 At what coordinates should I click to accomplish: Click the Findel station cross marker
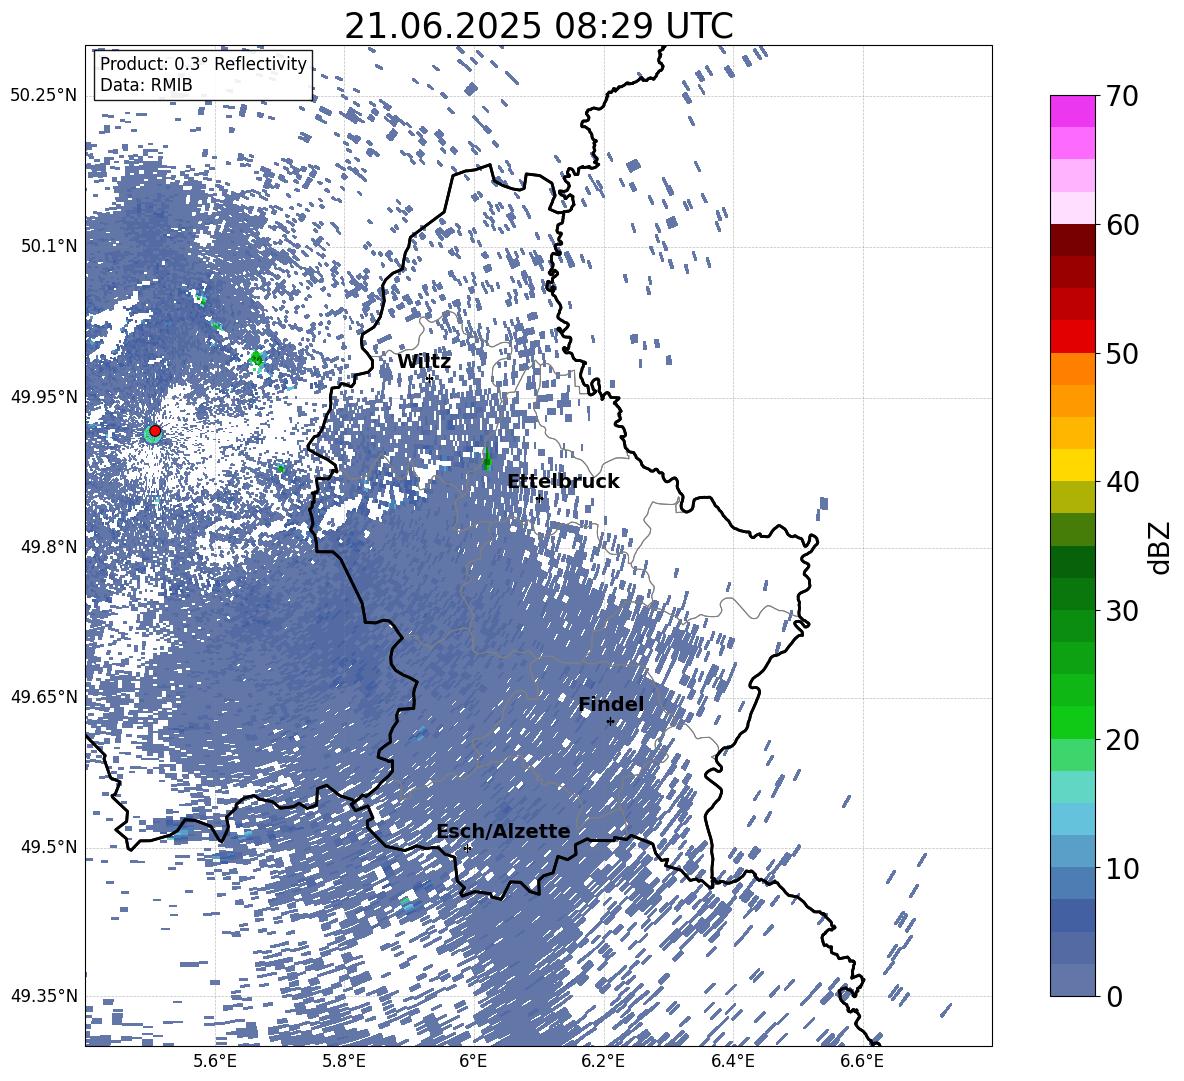coord(610,722)
